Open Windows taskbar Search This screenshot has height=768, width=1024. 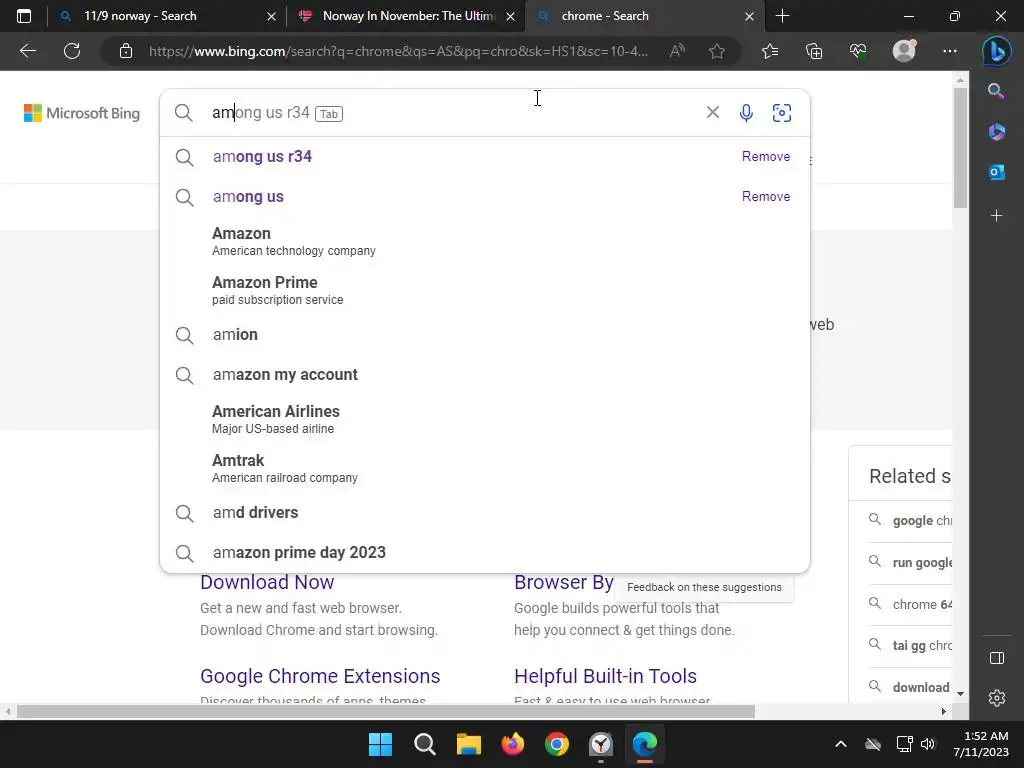point(424,744)
